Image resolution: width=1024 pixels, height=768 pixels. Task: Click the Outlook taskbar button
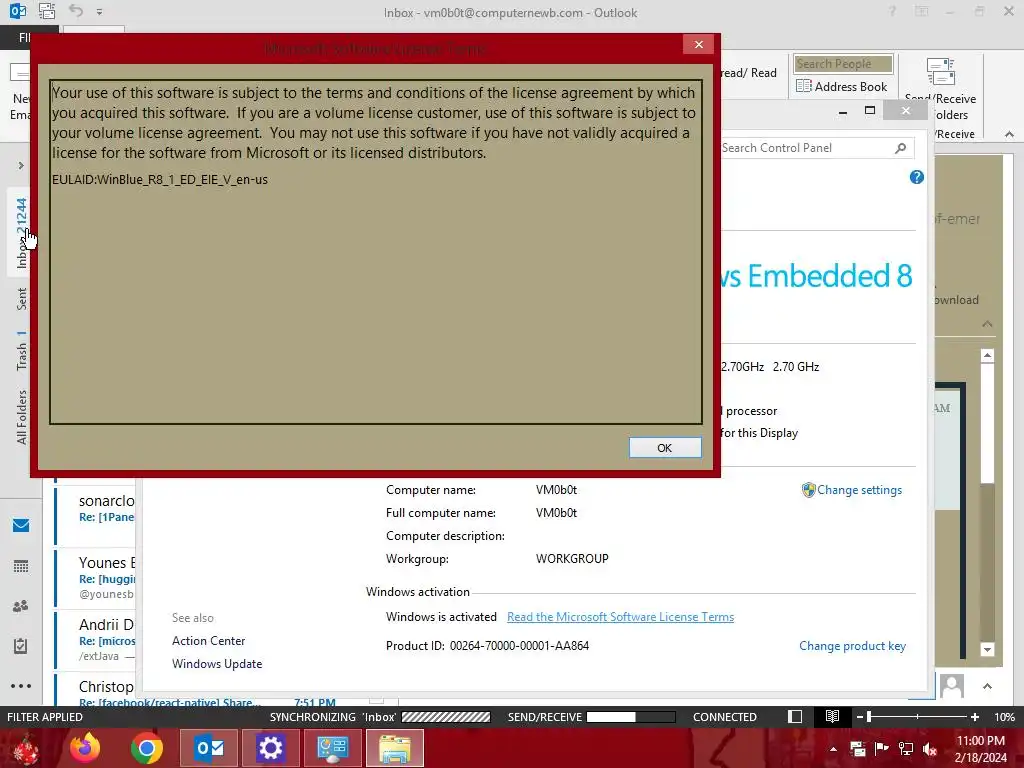[x=209, y=748]
